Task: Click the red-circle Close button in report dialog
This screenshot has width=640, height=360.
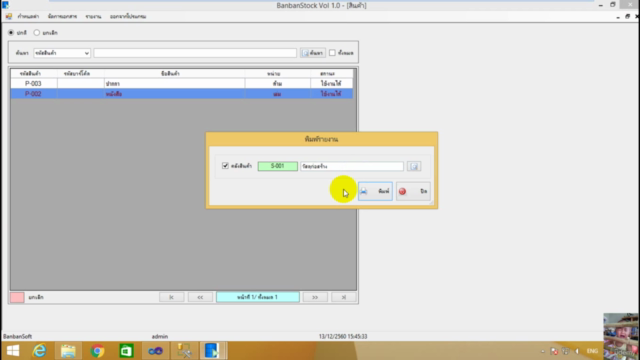Action: 413,191
